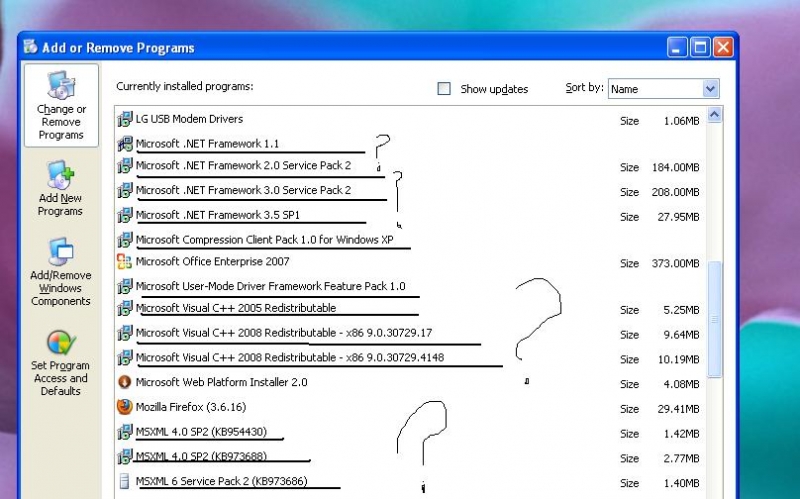Click the Visual C++ 2008 9.0.30729.4148 icon
The image size is (800, 499).
tap(124, 358)
